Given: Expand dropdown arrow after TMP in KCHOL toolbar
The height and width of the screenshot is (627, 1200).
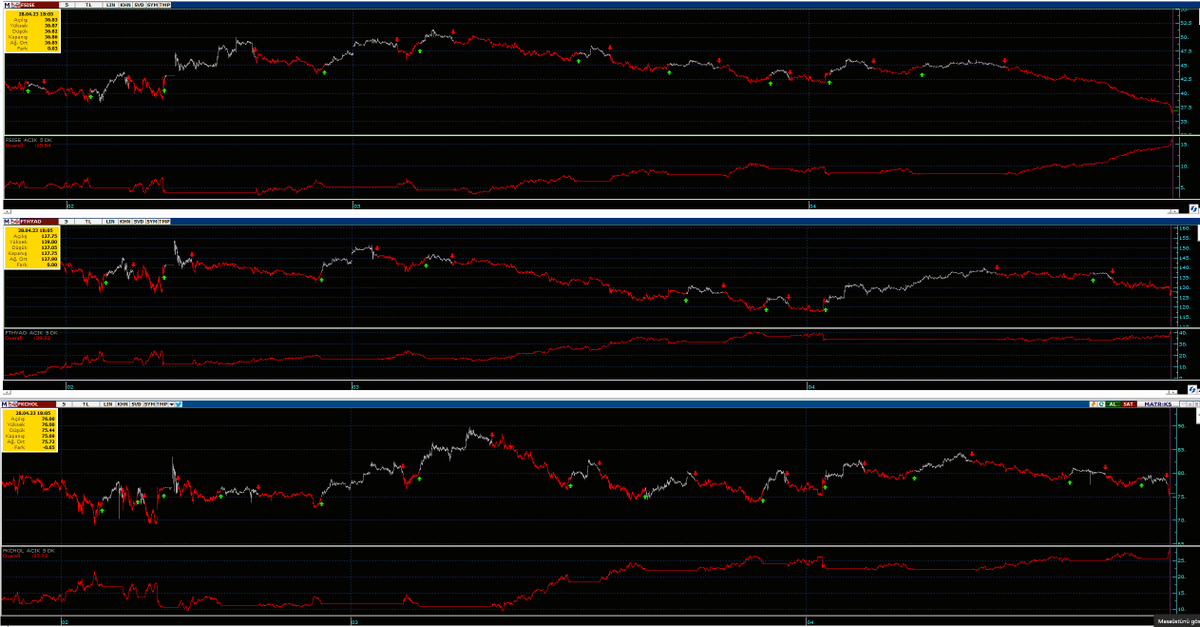Looking at the screenshot, I should pos(171,404).
